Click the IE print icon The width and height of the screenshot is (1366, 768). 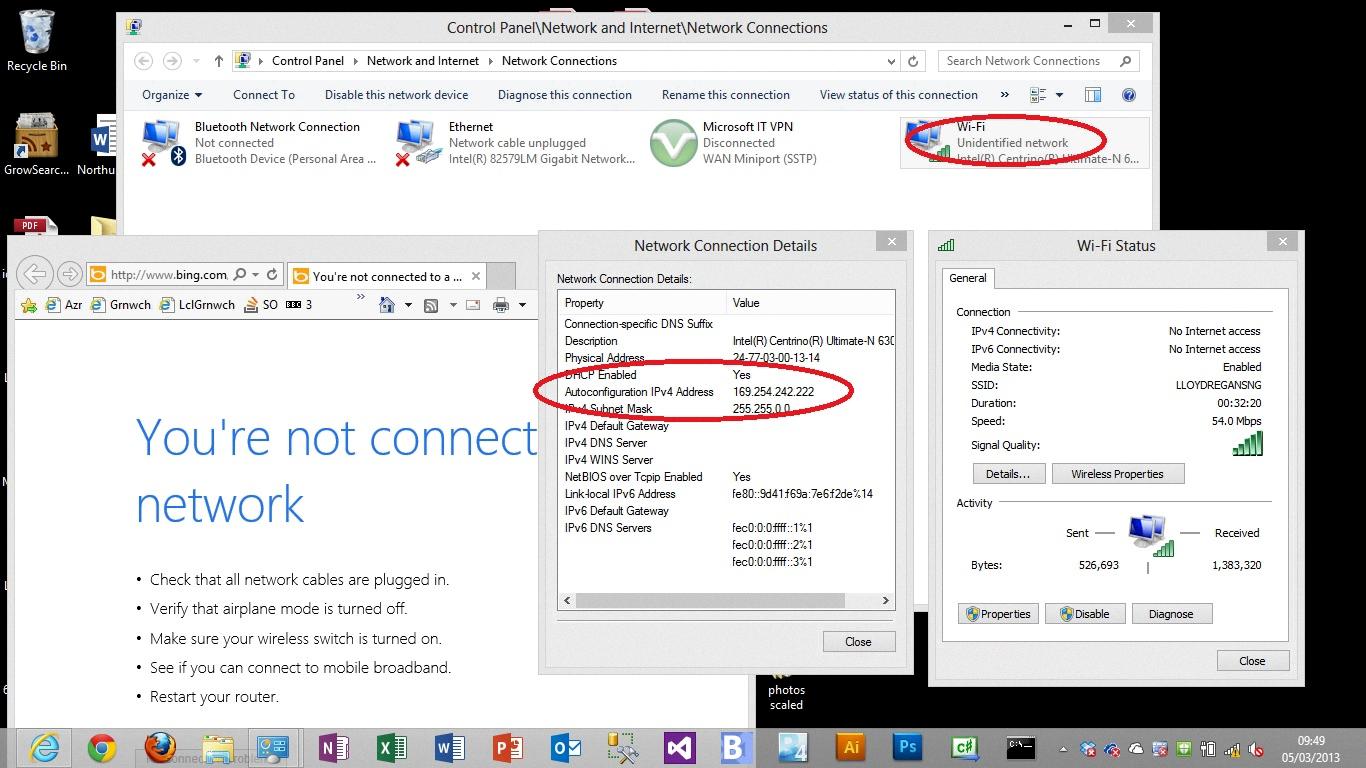tap(501, 305)
